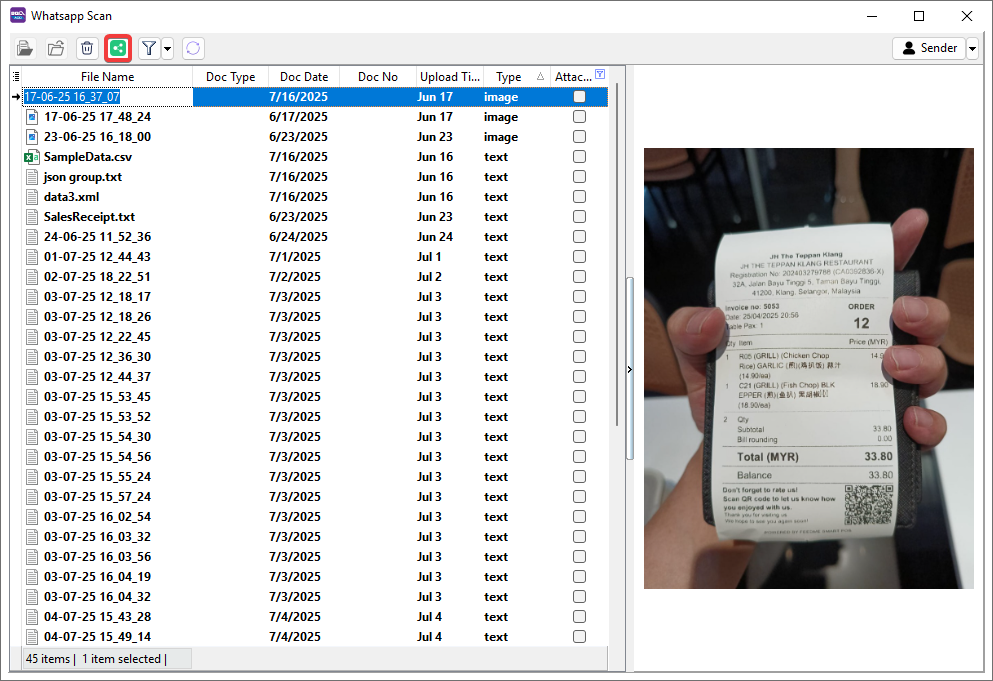Tick the checkbox for SalesReceipt.txt

click(579, 217)
